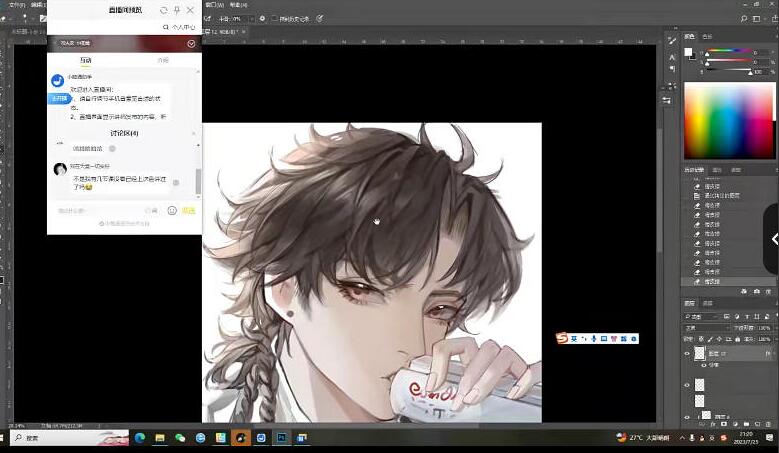Viewport: 779px width, 453px height.
Task: Hide the bottom adjustment layer eye icon
Action: pyautogui.click(x=687, y=417)
